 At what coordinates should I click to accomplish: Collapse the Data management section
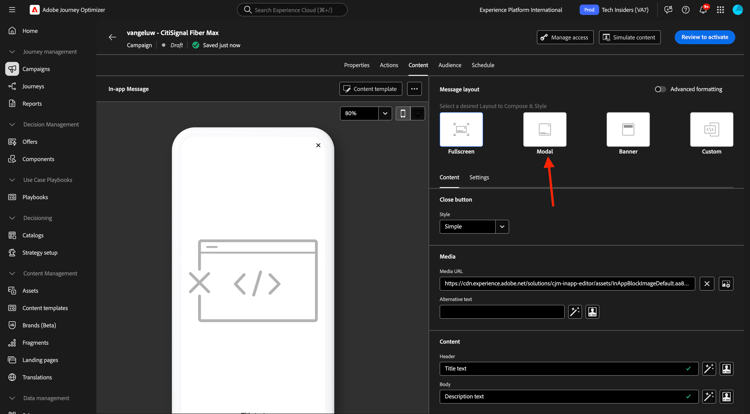(12, 398)
